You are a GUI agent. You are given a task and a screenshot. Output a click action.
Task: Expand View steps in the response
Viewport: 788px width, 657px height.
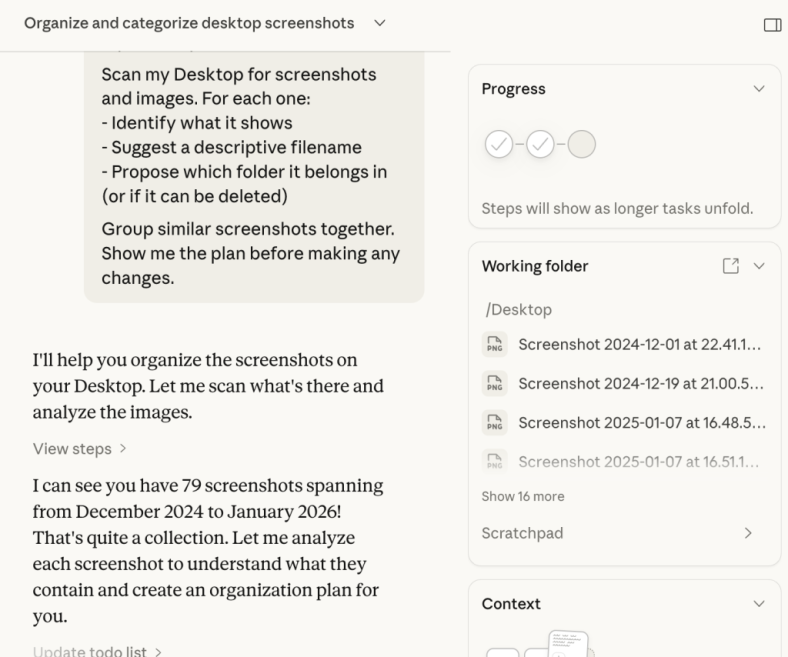[x=79, y=449]
